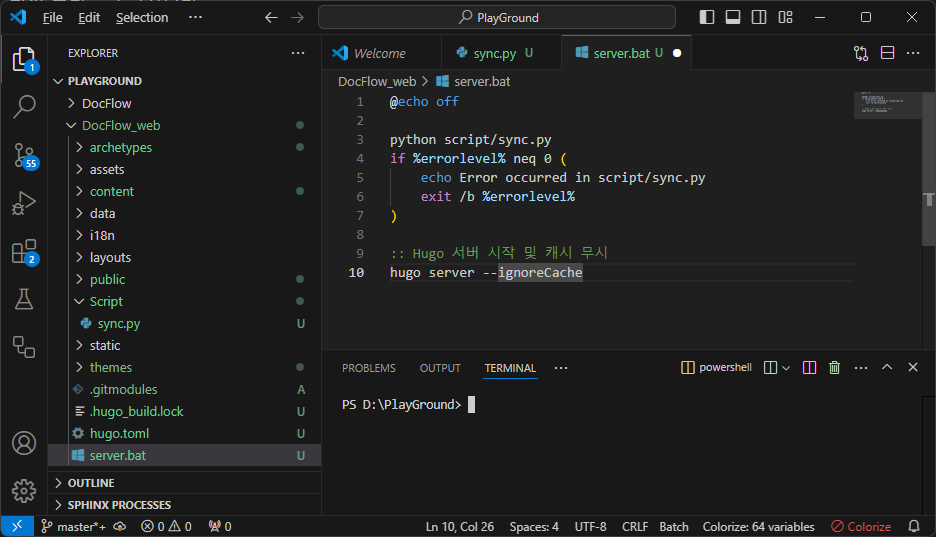This screenshot has width=936, height=537.
Task: Open Source Control view with 55 changes
Action: pos(25,156)
